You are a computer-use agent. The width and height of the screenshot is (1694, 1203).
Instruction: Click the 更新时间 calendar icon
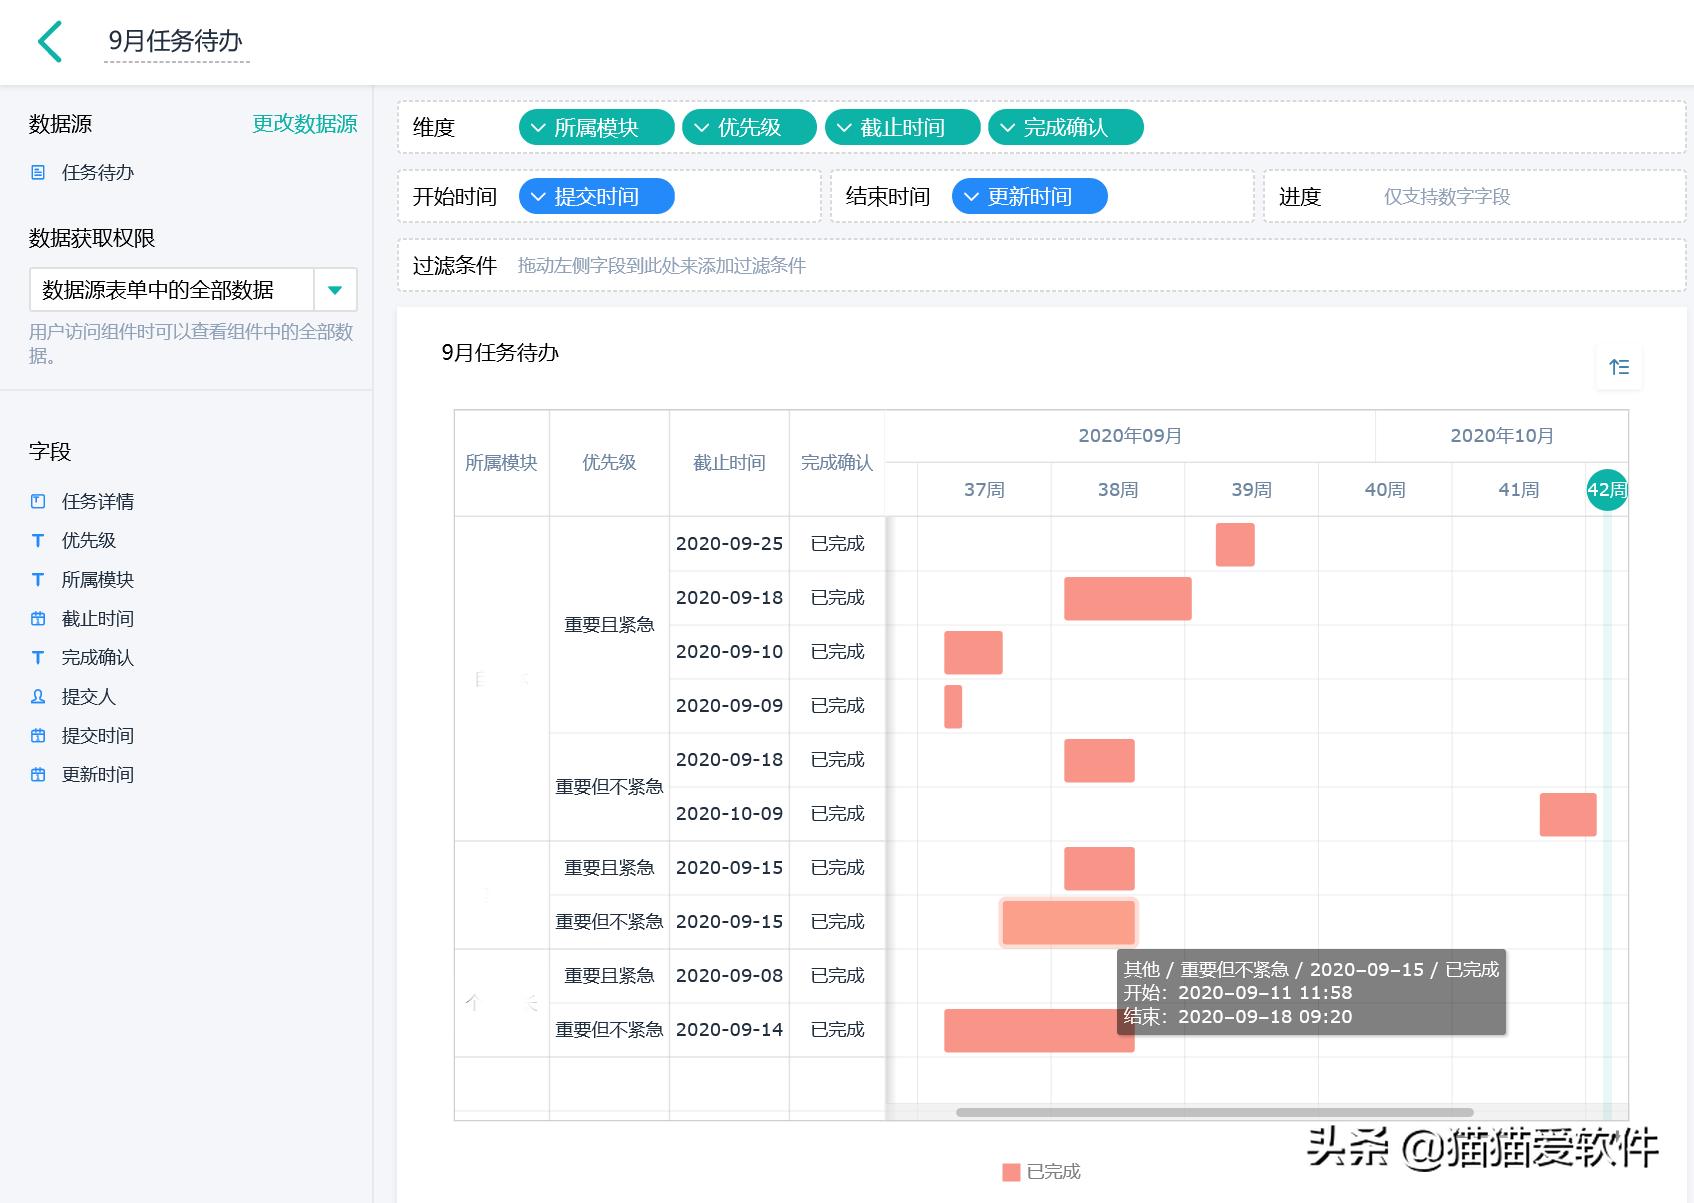[x=38, y=774]
